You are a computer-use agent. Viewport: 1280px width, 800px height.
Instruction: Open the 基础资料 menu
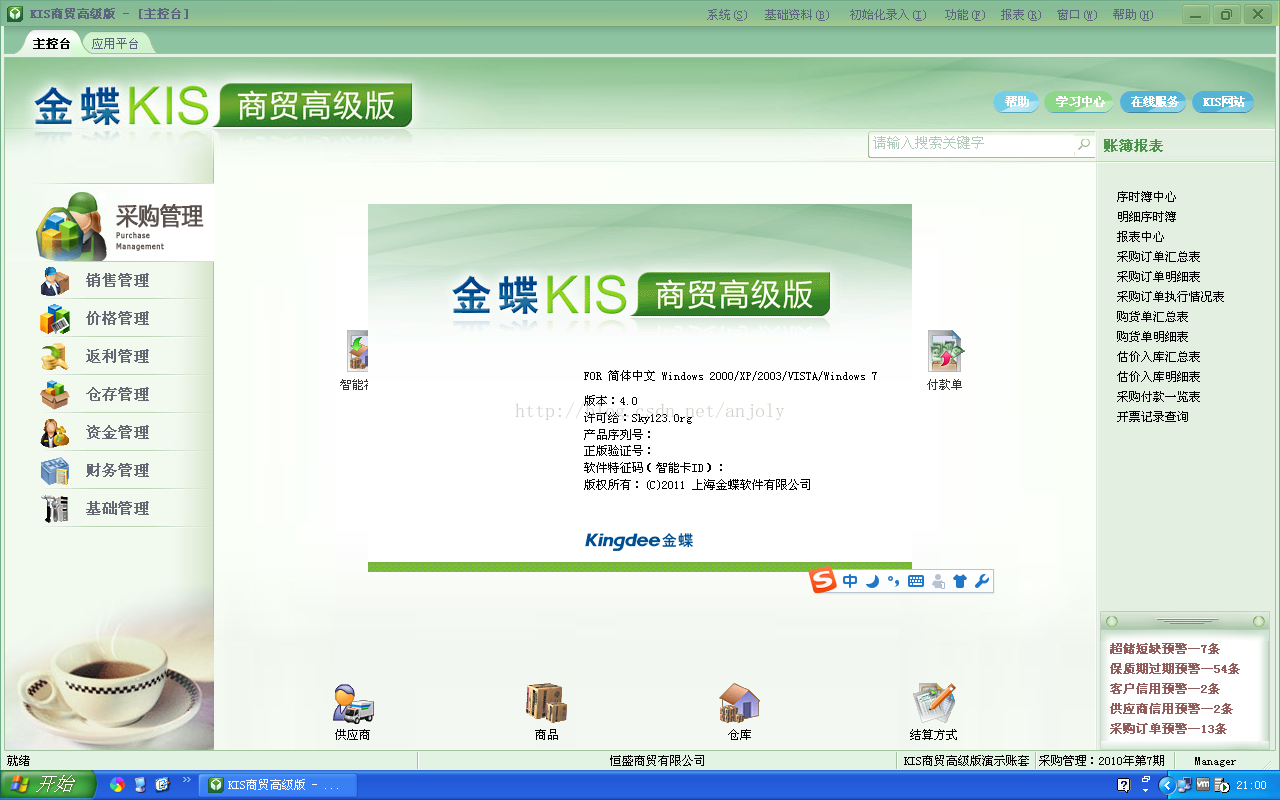pos(797,15)
